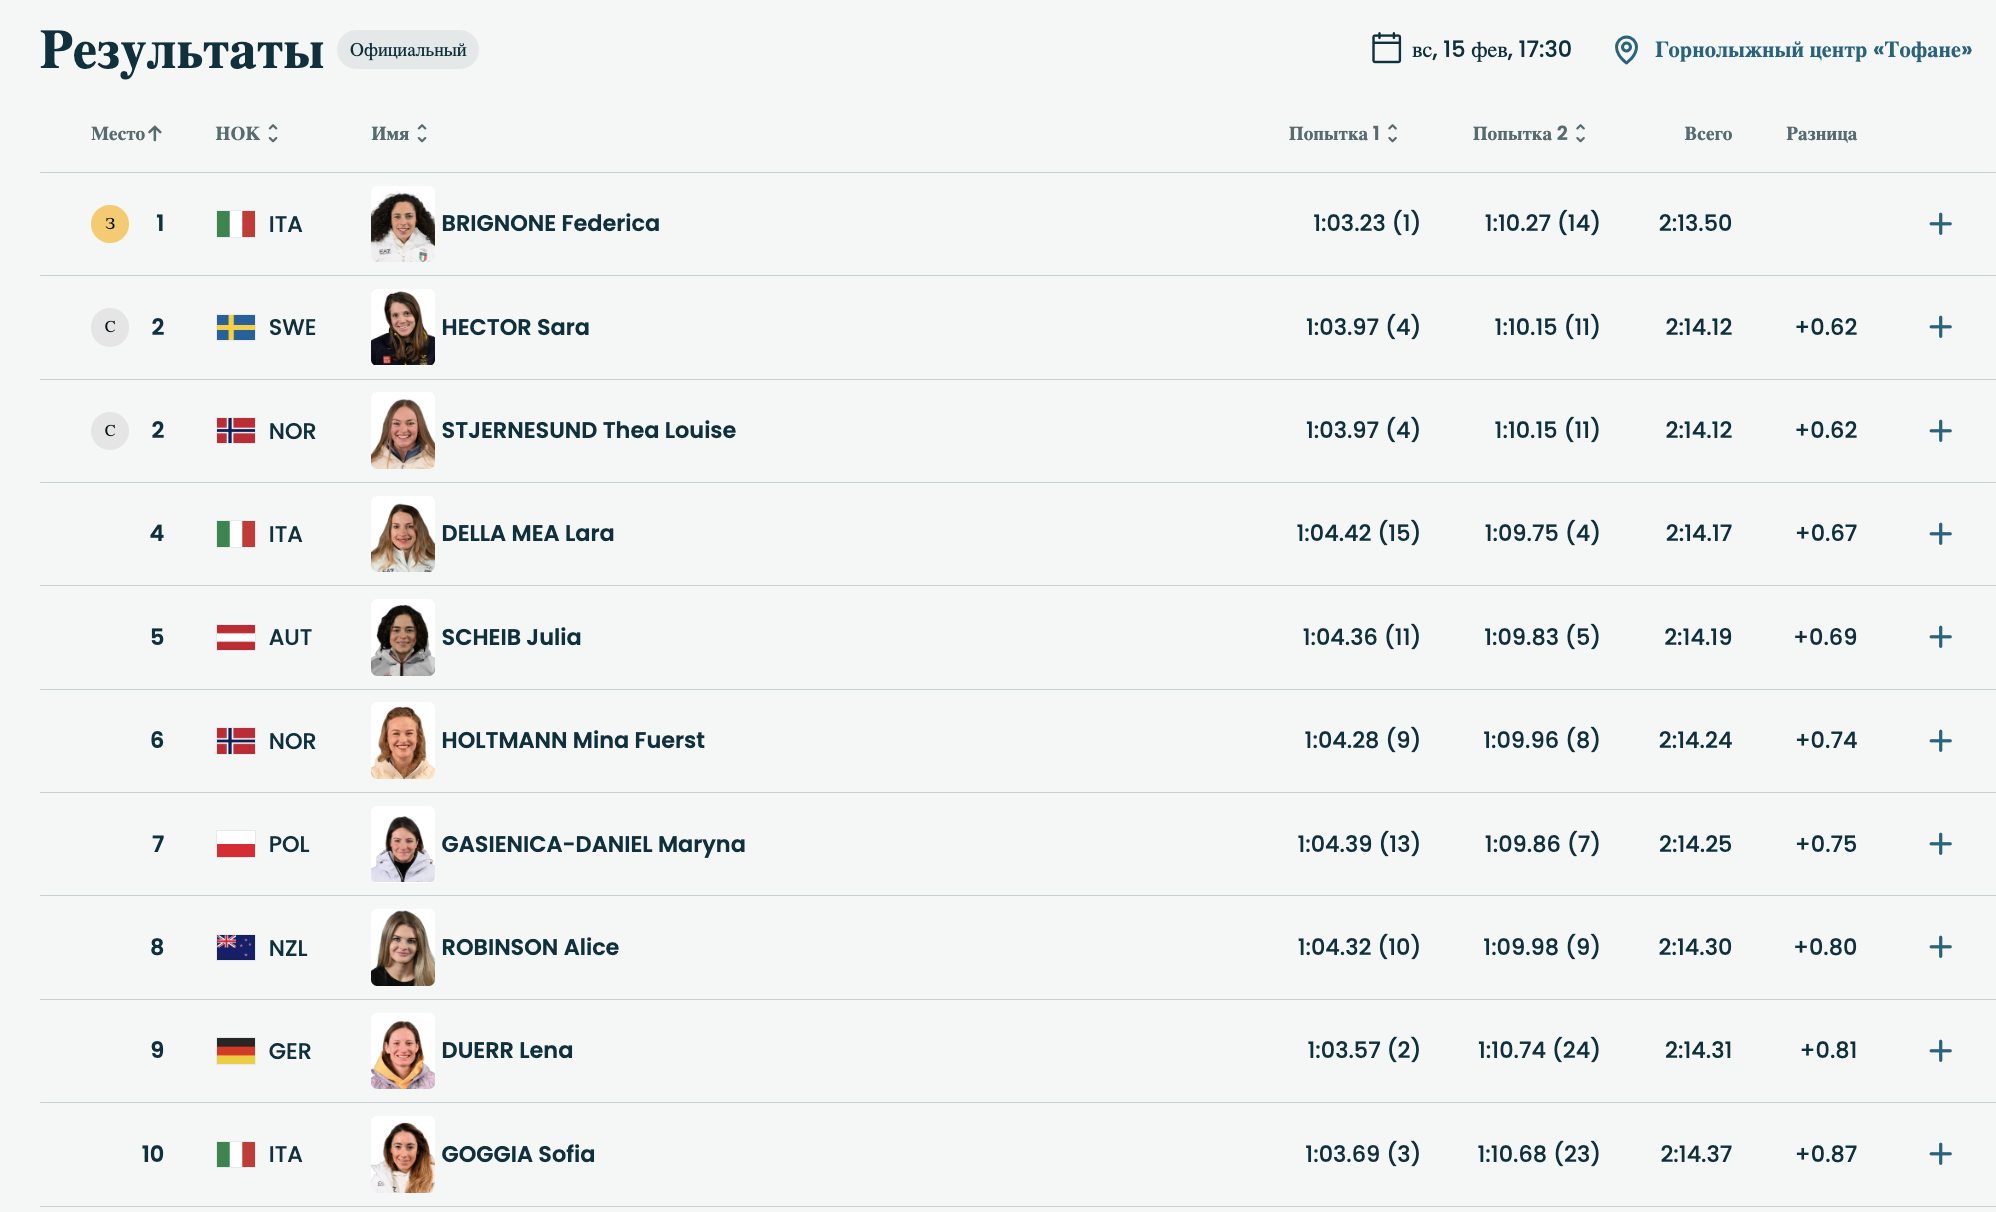Click SCHEIB Julia's profile photo
Screen dimensions: 1996x1212
403,637
